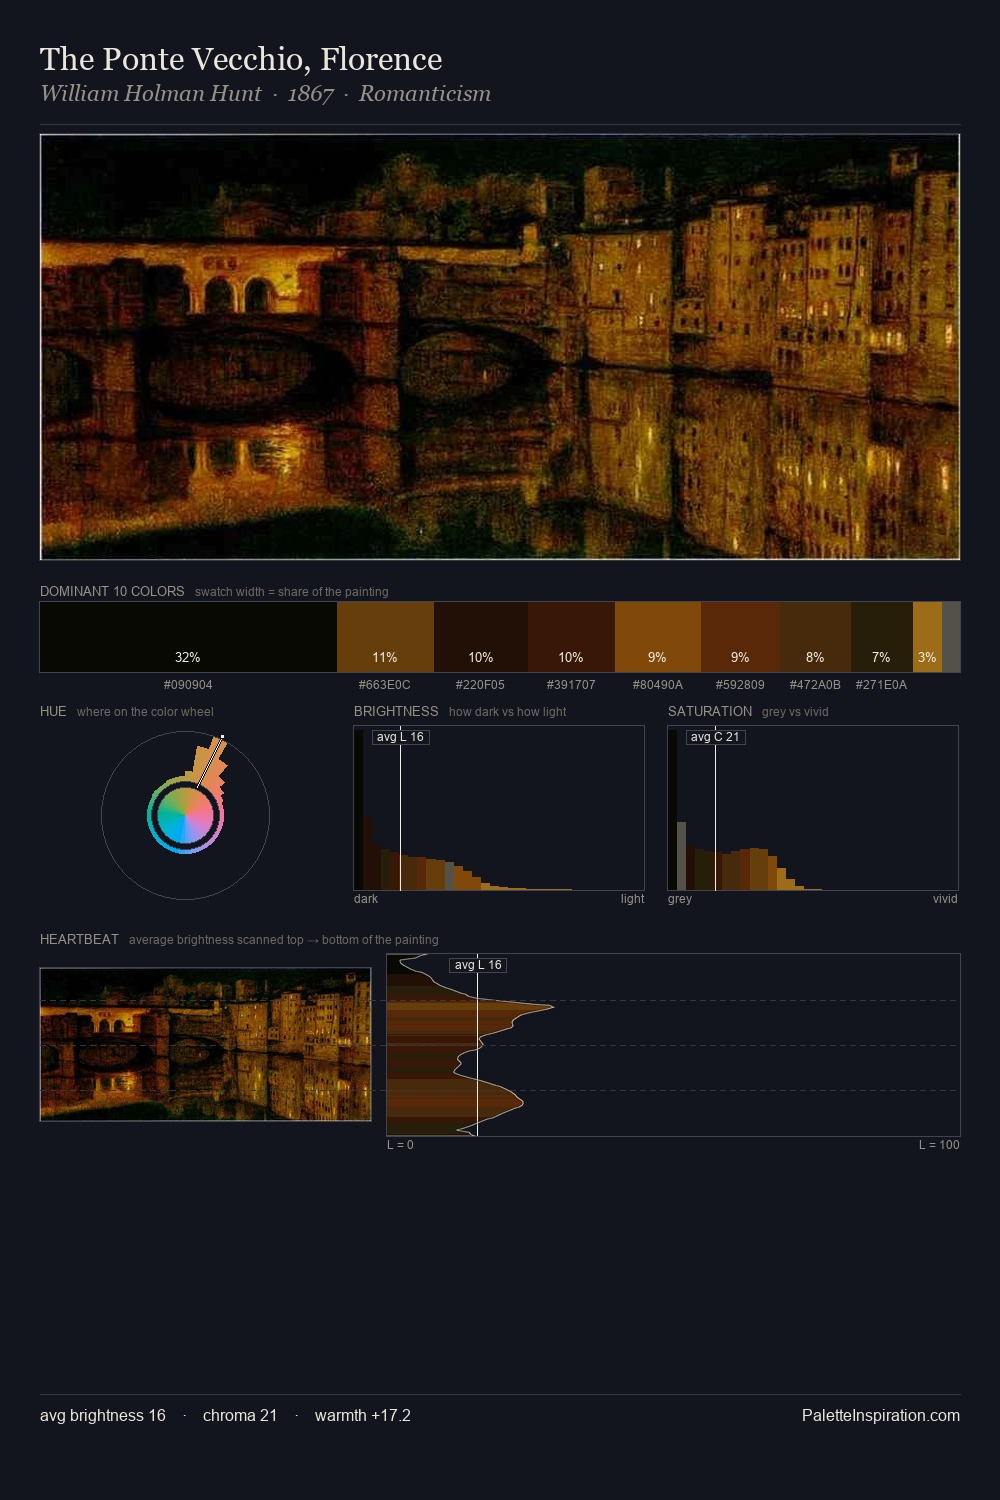This screenshot has height=1500, width=1000.
Task: Click the #090904 near-black 32% swatch
Action: click(x=188, y=637)
